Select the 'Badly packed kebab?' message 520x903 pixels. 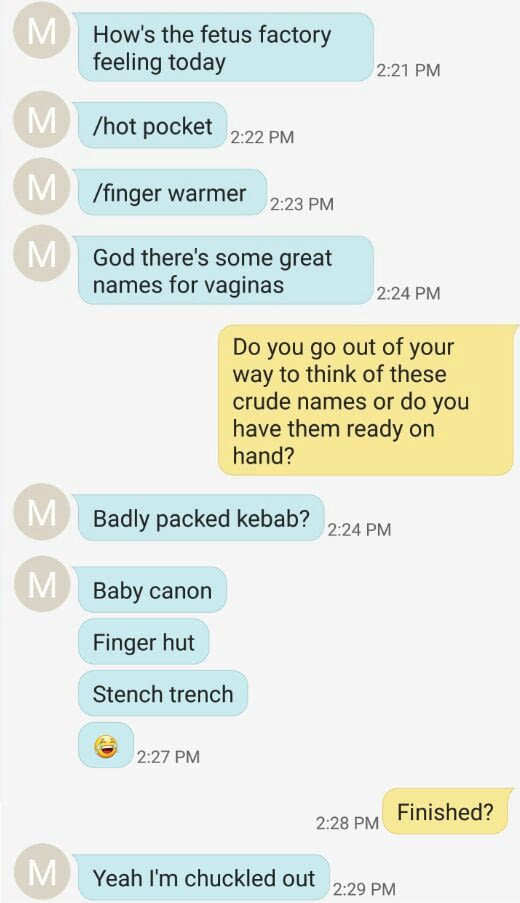(201, 518)
